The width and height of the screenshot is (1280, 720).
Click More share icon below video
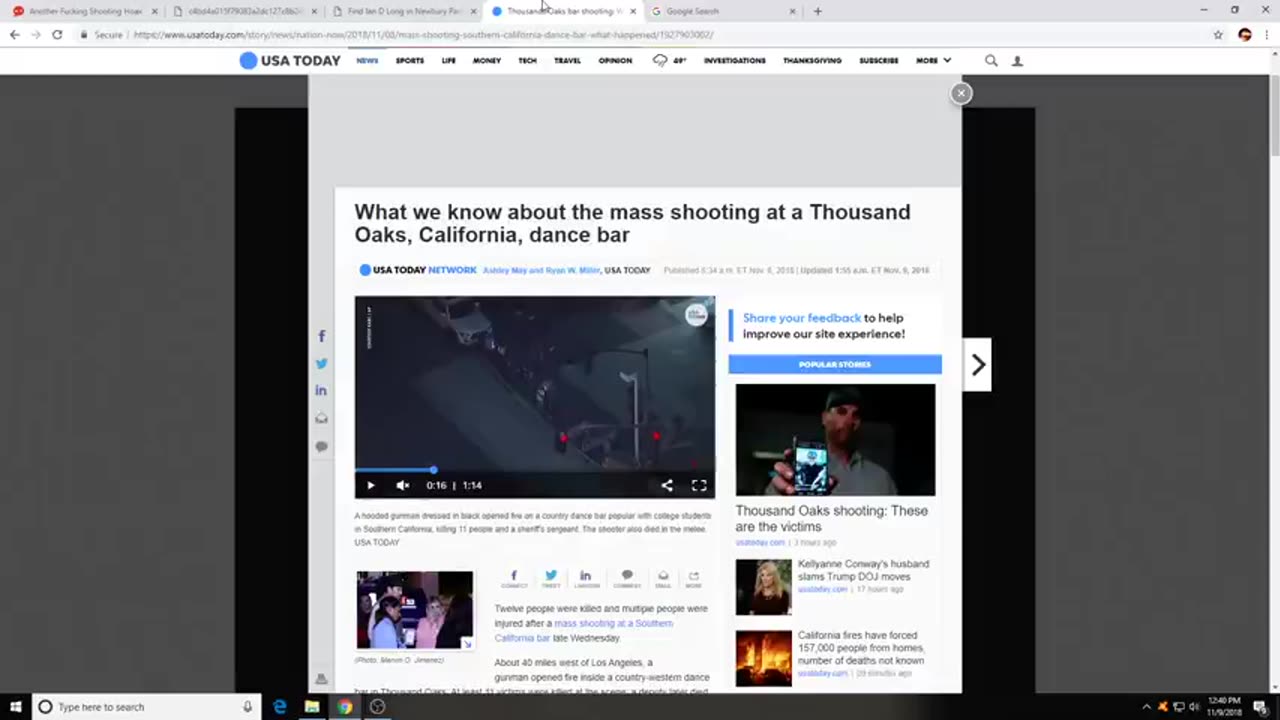pos(693,579)
